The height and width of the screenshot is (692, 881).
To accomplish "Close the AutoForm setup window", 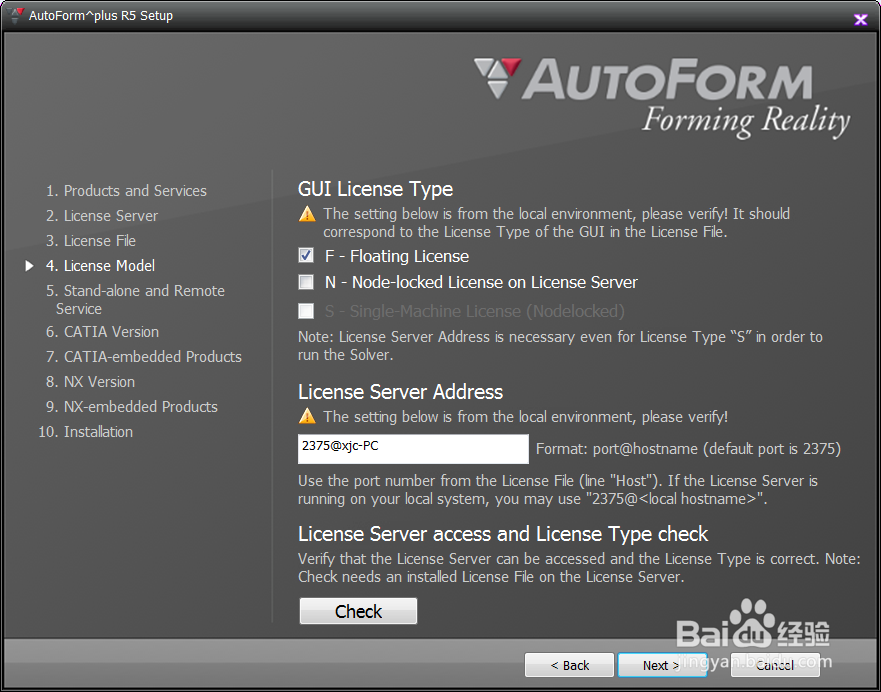I will pos(860,20).
